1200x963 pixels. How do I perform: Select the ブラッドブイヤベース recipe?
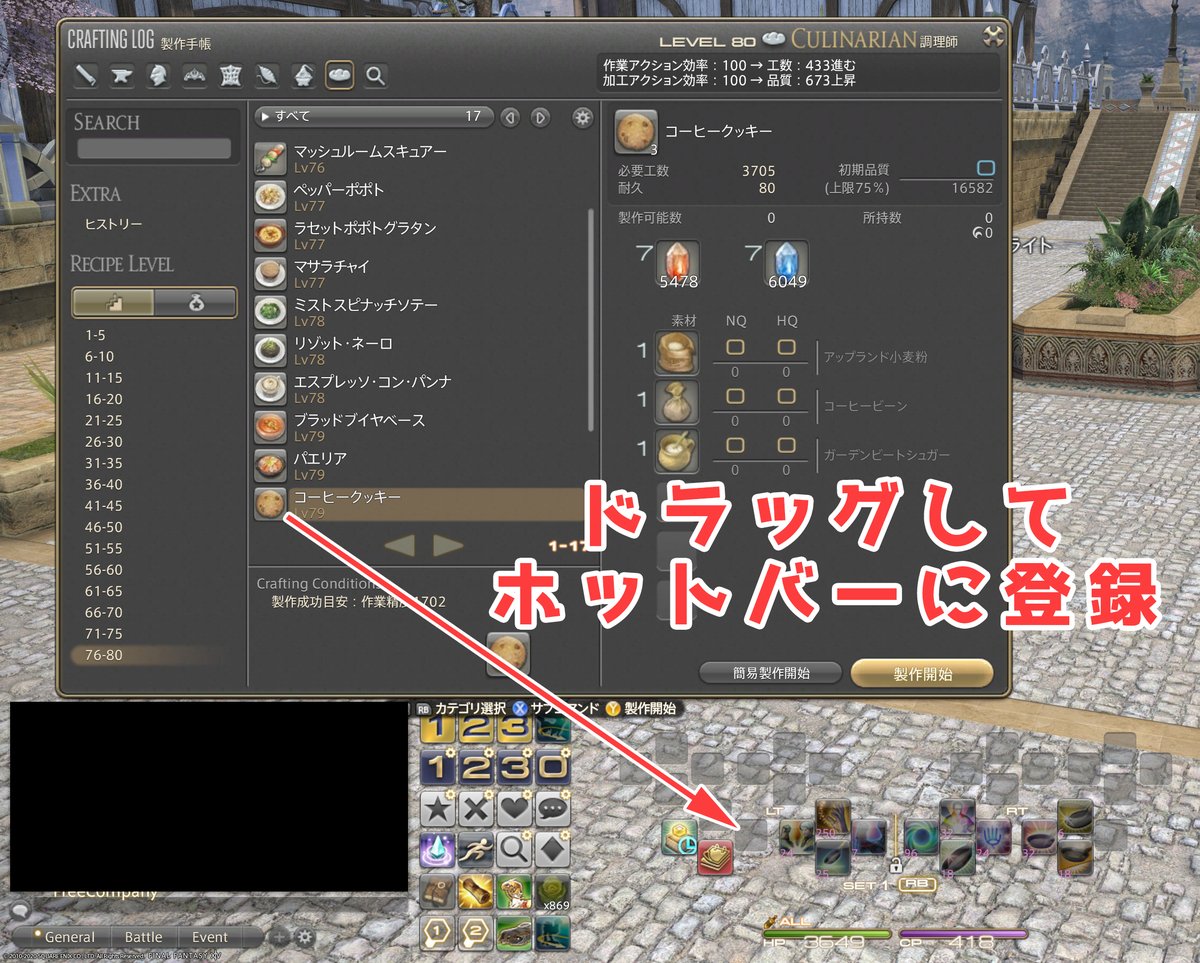pos(420,427)
